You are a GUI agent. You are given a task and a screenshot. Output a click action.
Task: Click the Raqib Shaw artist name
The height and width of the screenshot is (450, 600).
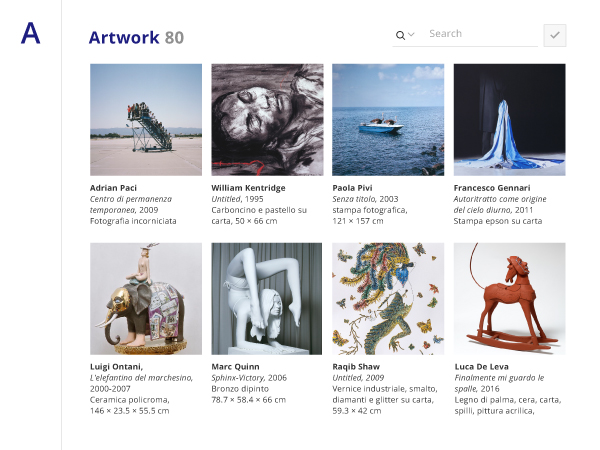(x=356, y=367)
